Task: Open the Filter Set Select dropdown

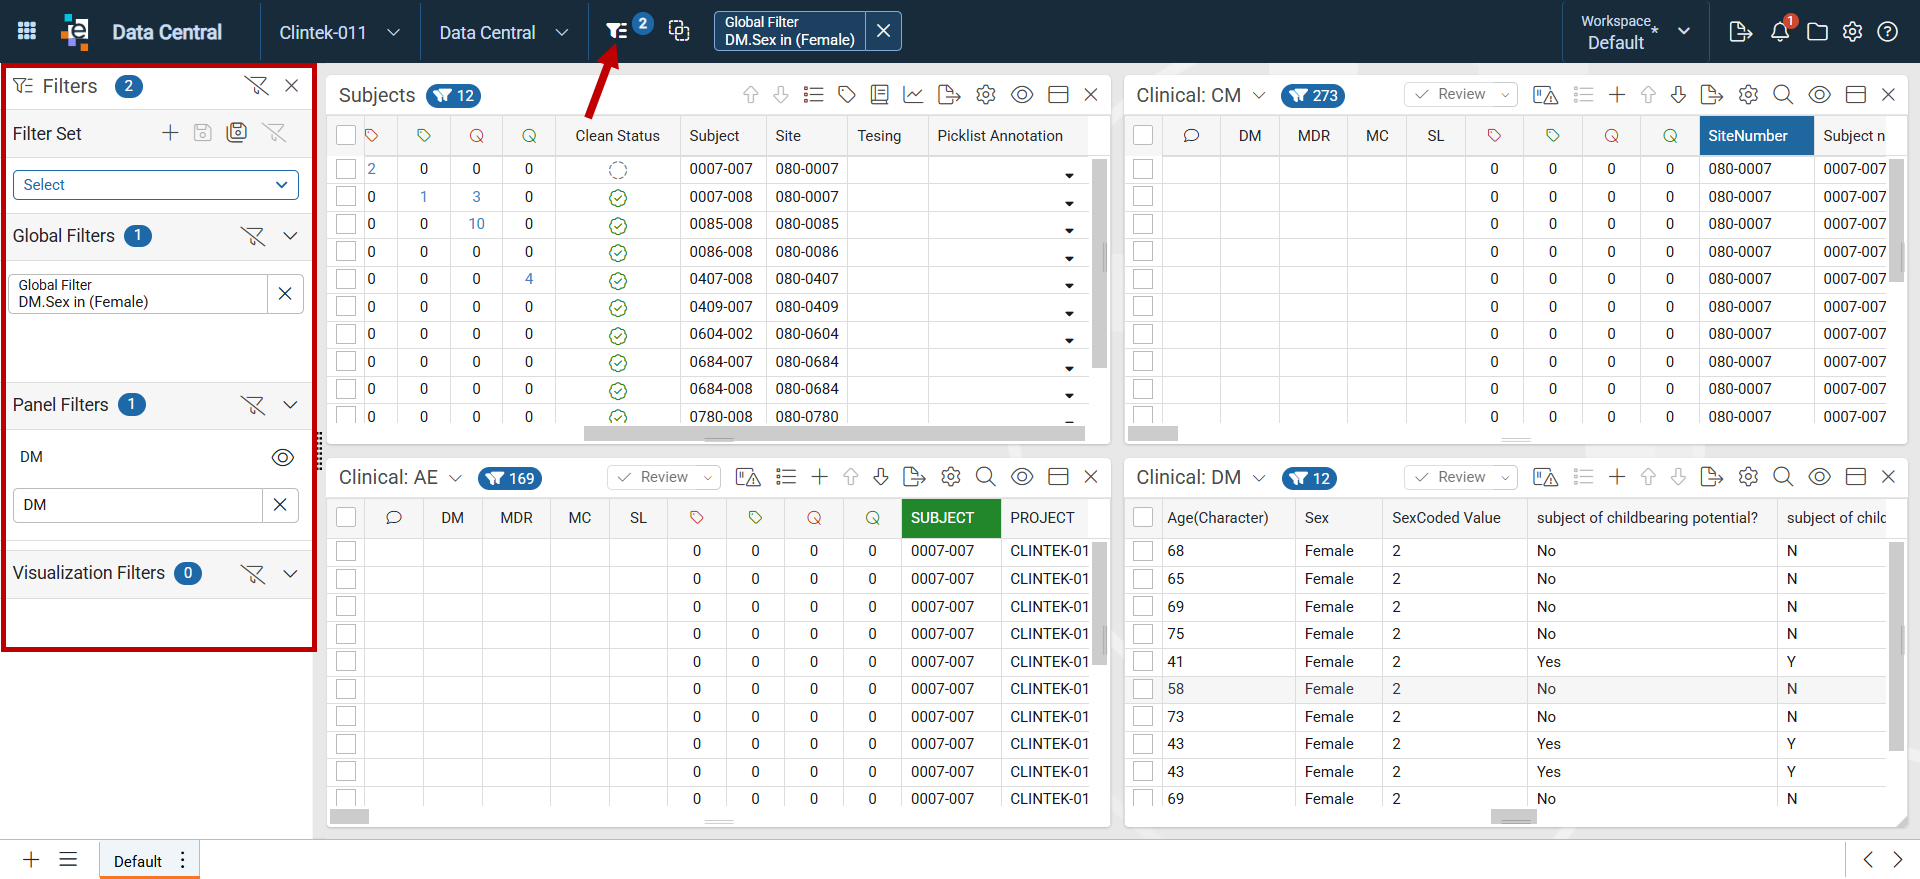Action: pos(155,185)
